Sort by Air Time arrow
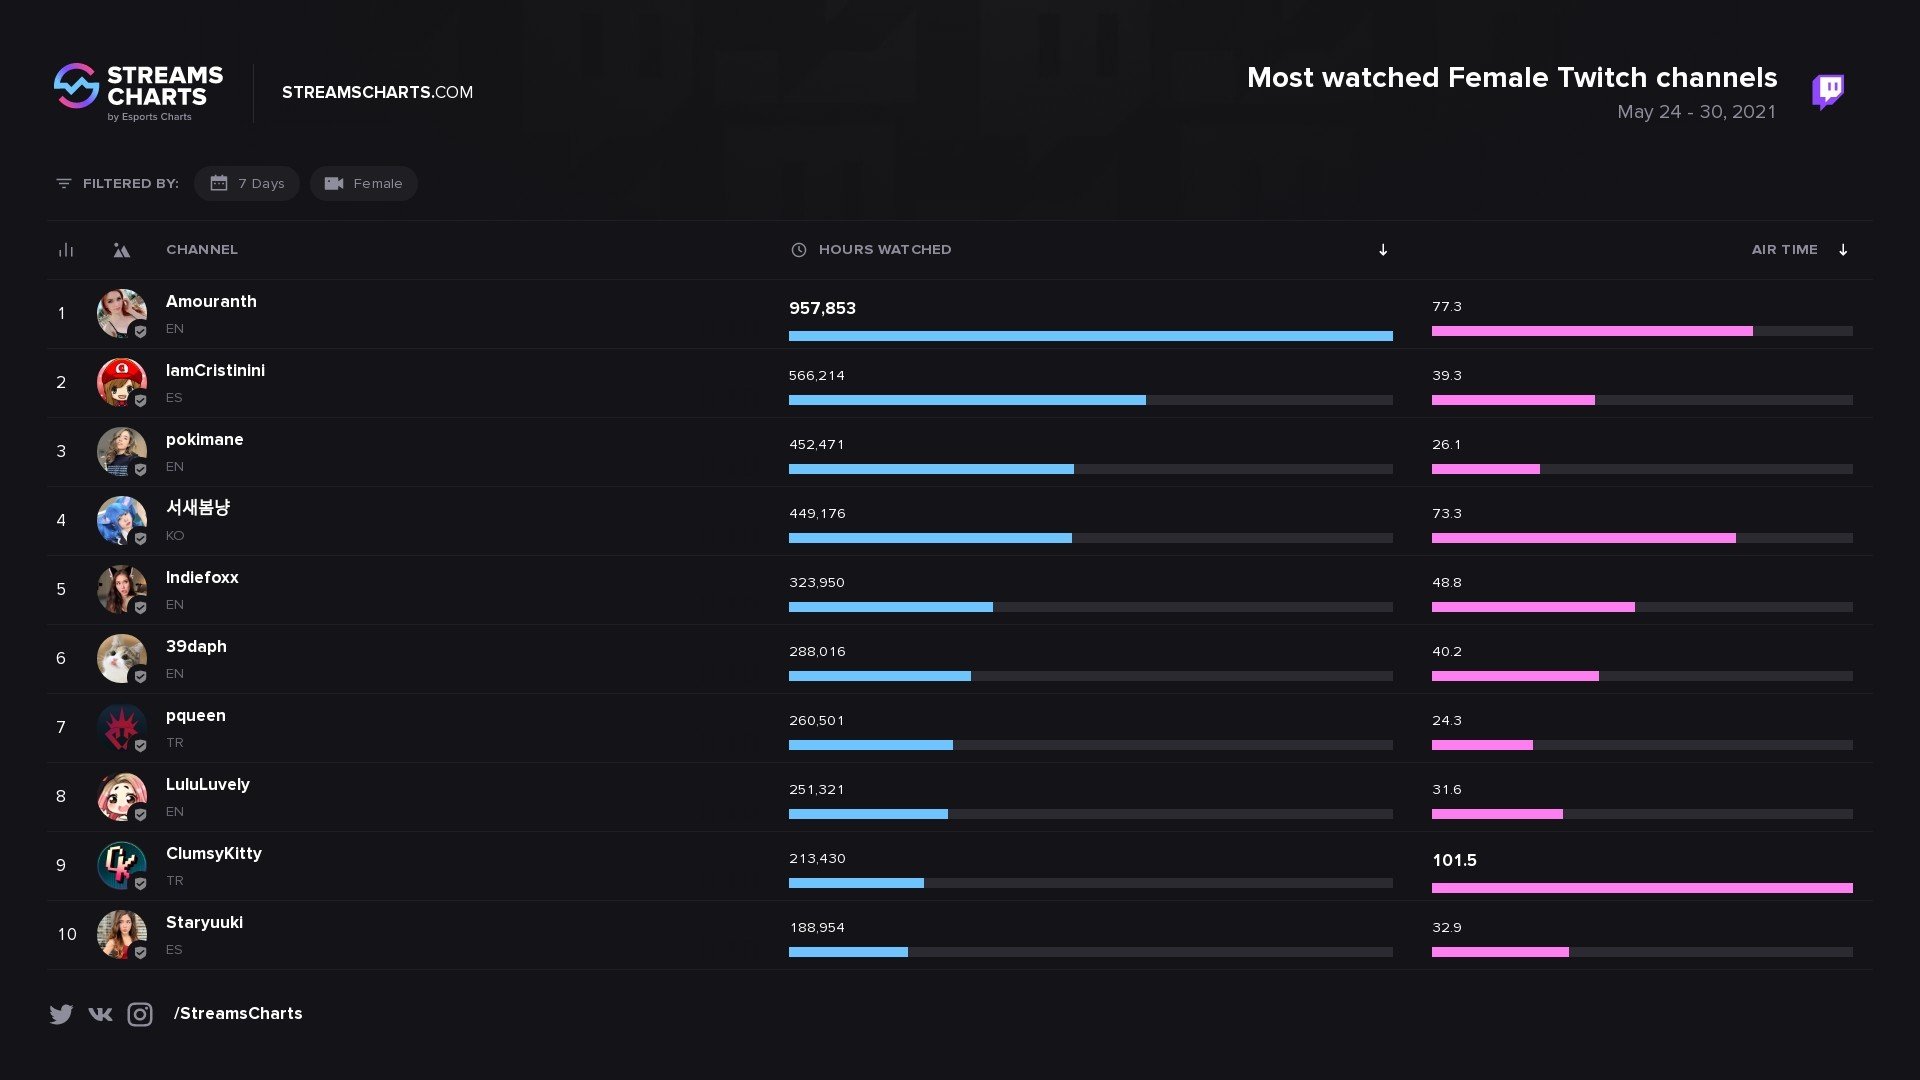 [x=1843, y=250]
